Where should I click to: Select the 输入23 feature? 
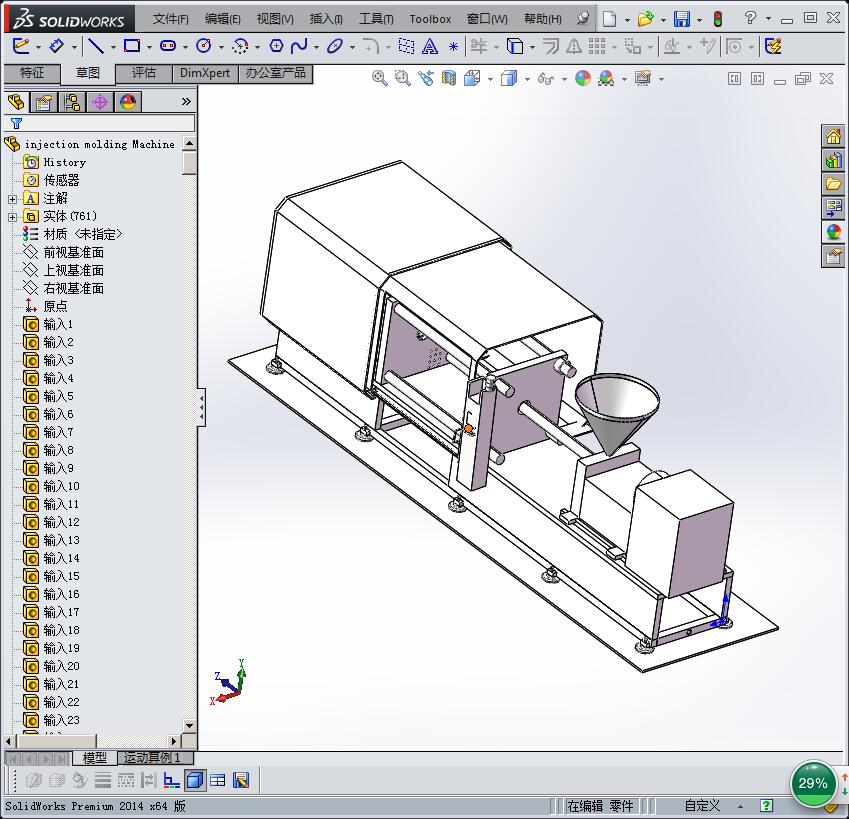pyautogui.click(x=61, y=720)
